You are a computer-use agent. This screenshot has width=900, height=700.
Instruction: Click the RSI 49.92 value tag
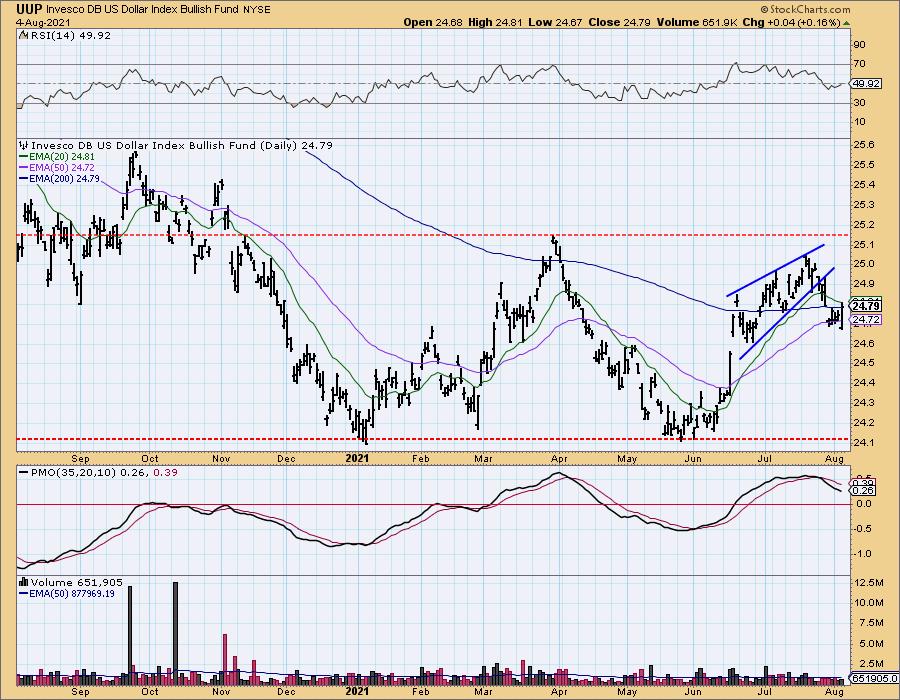(x=866, y=83)
